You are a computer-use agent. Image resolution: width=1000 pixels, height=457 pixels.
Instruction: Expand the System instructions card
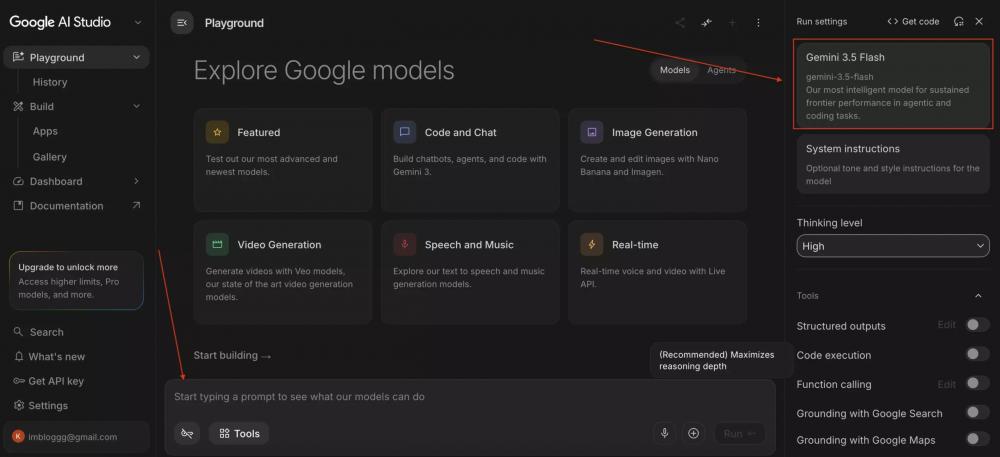click(x=893, y=164)
